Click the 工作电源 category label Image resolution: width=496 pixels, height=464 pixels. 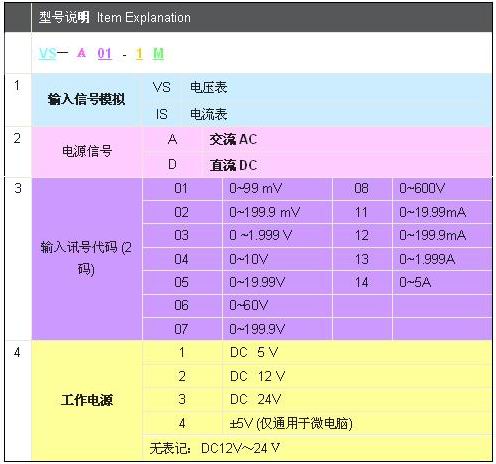pyautogui.click(x=87, y=400)
